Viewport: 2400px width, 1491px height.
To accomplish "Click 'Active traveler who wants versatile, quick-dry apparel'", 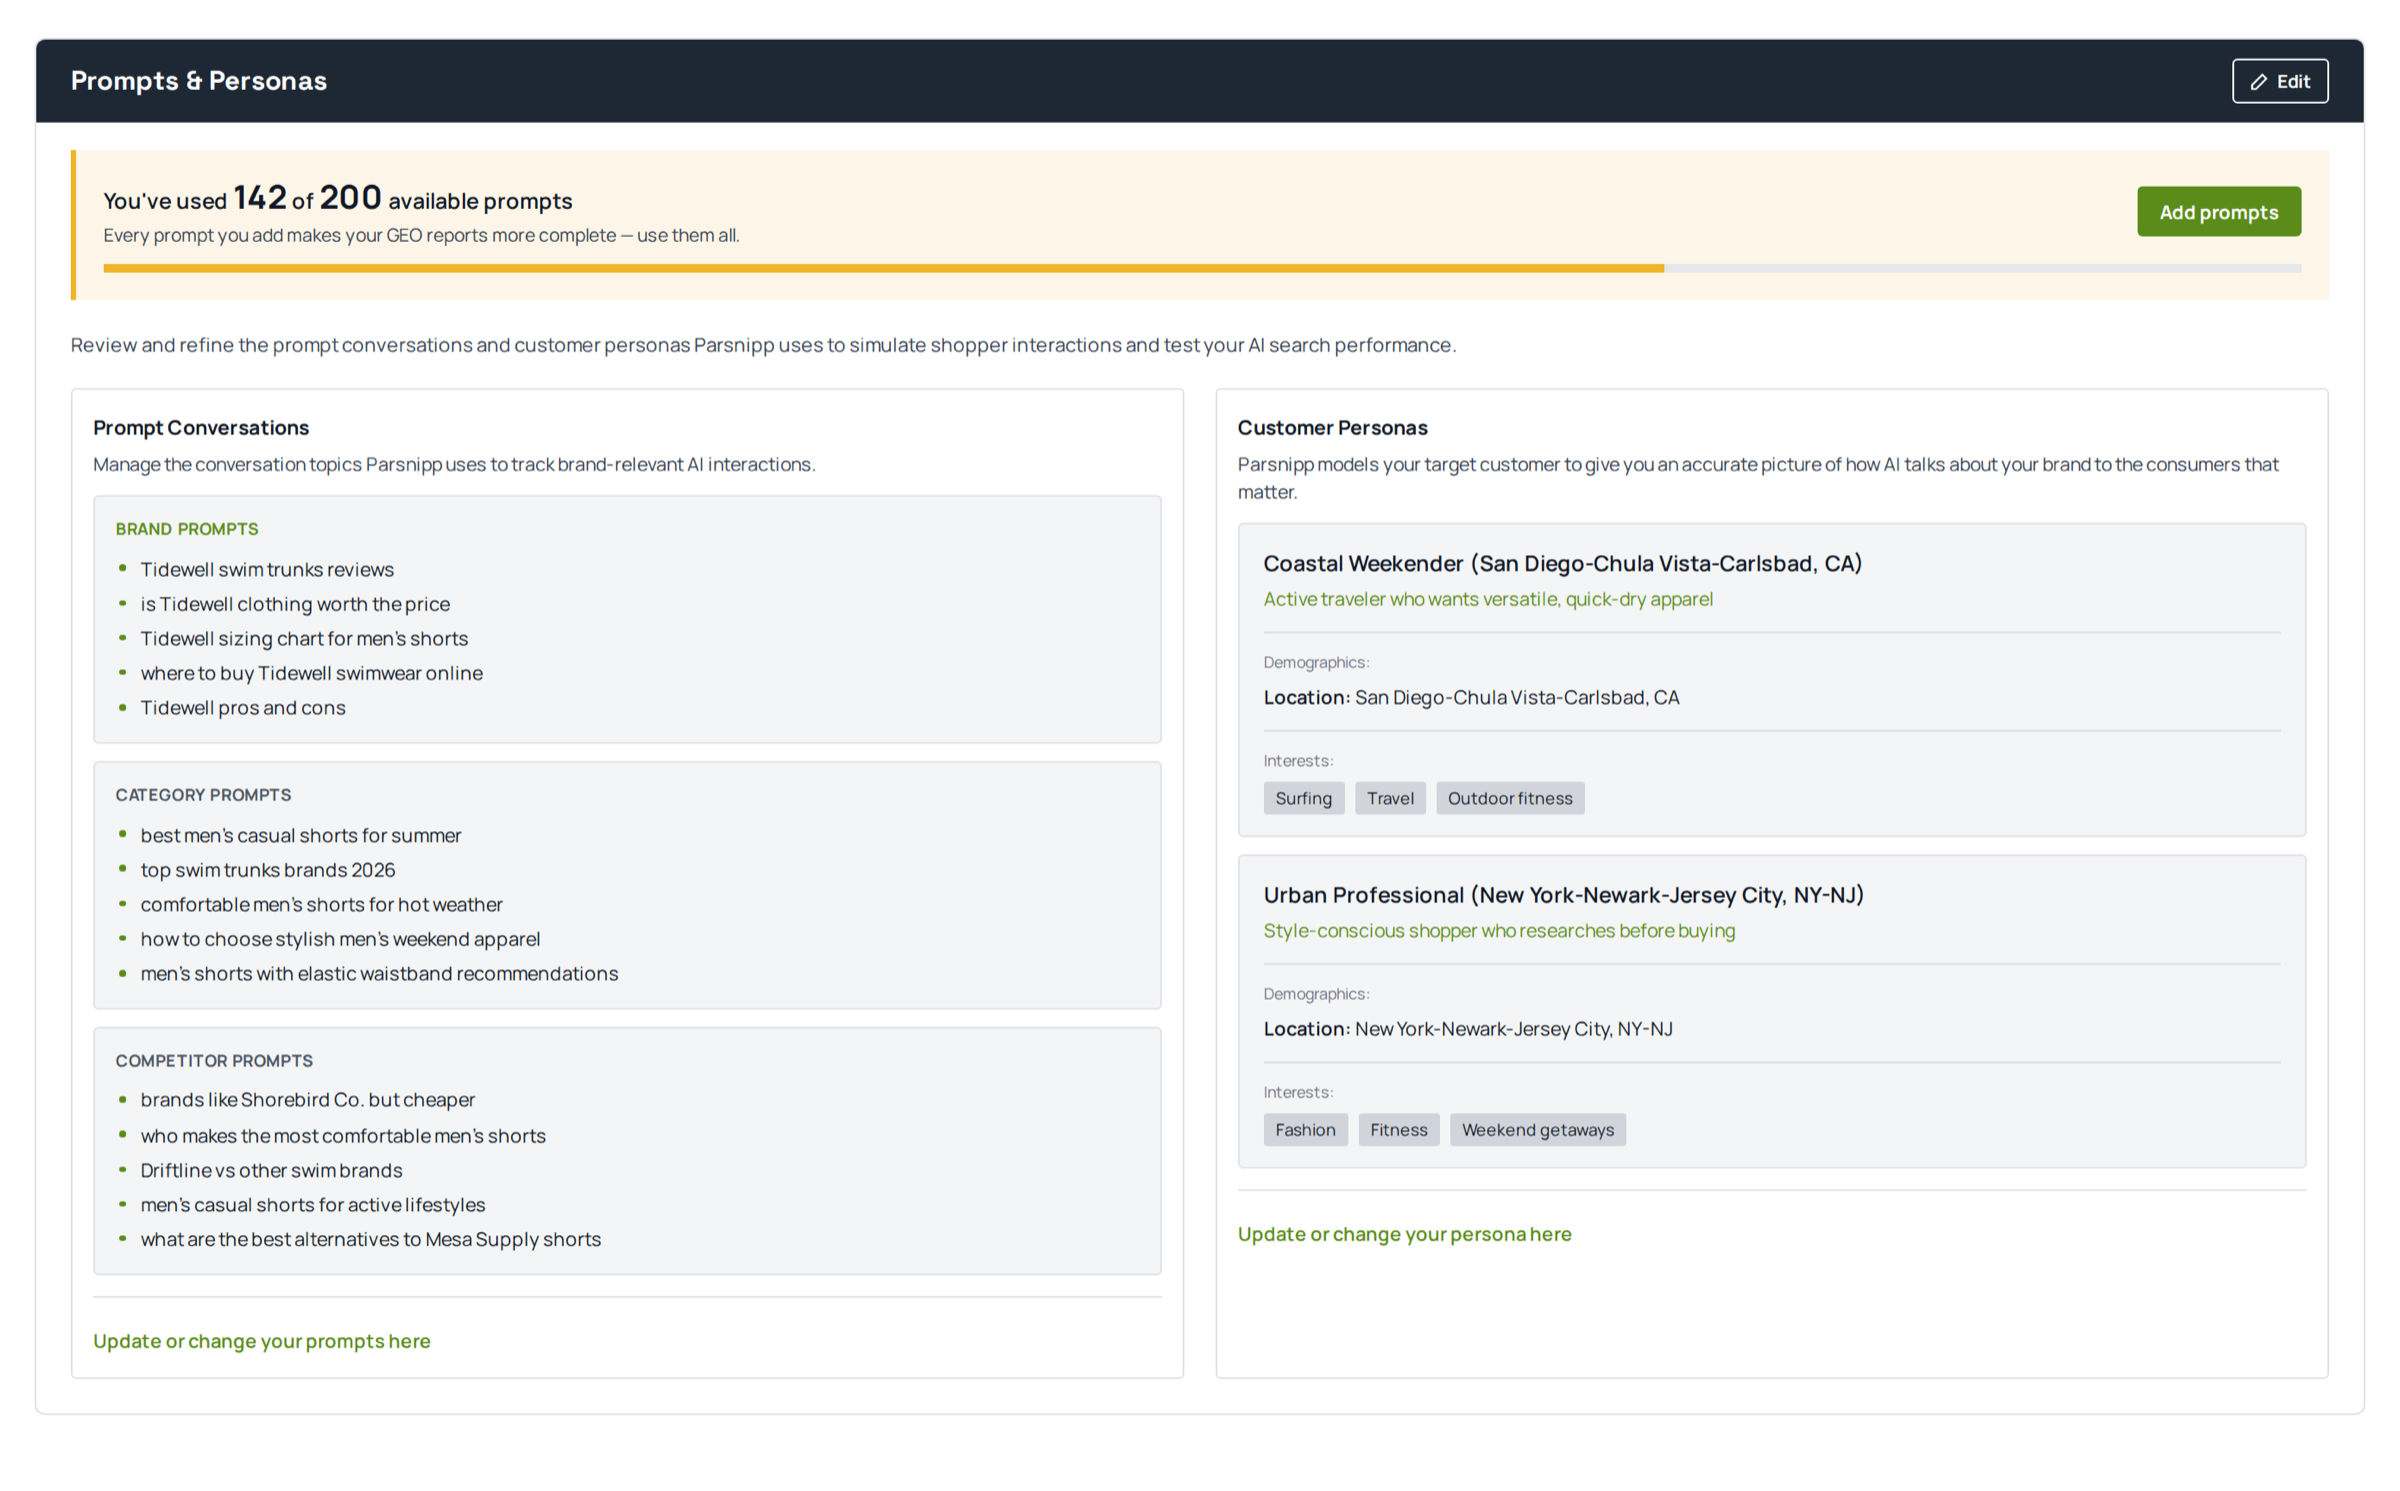I will [x=1488, y=598].
